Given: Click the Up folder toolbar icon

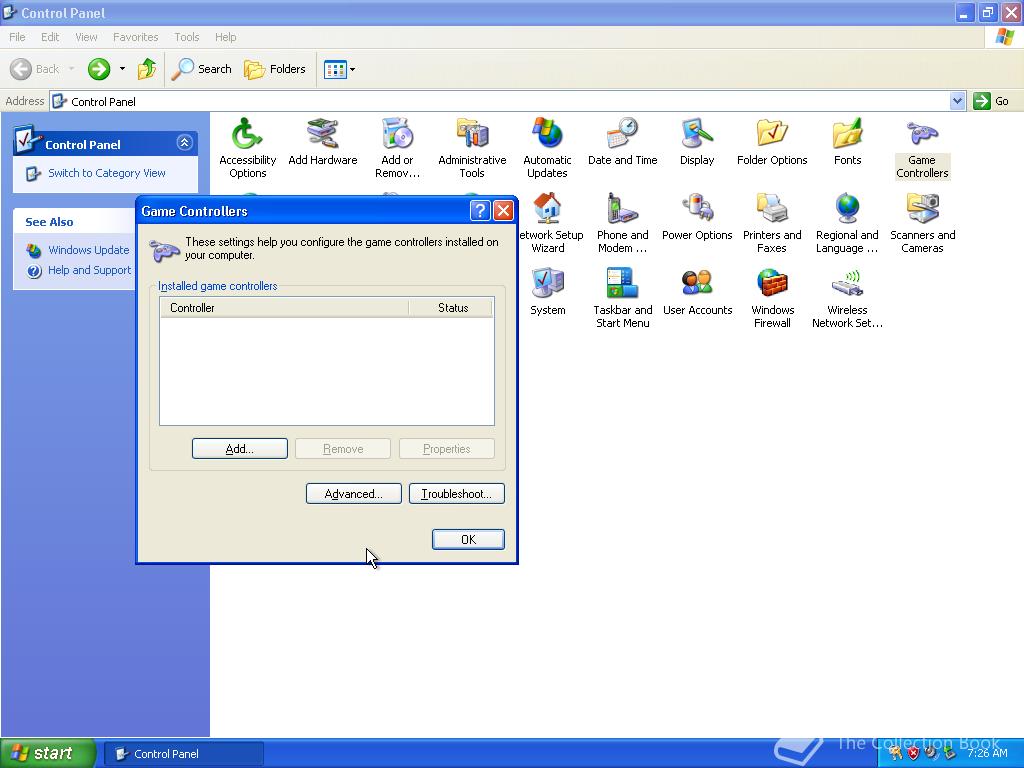Looking at the screenshot, I should (146, 69).
